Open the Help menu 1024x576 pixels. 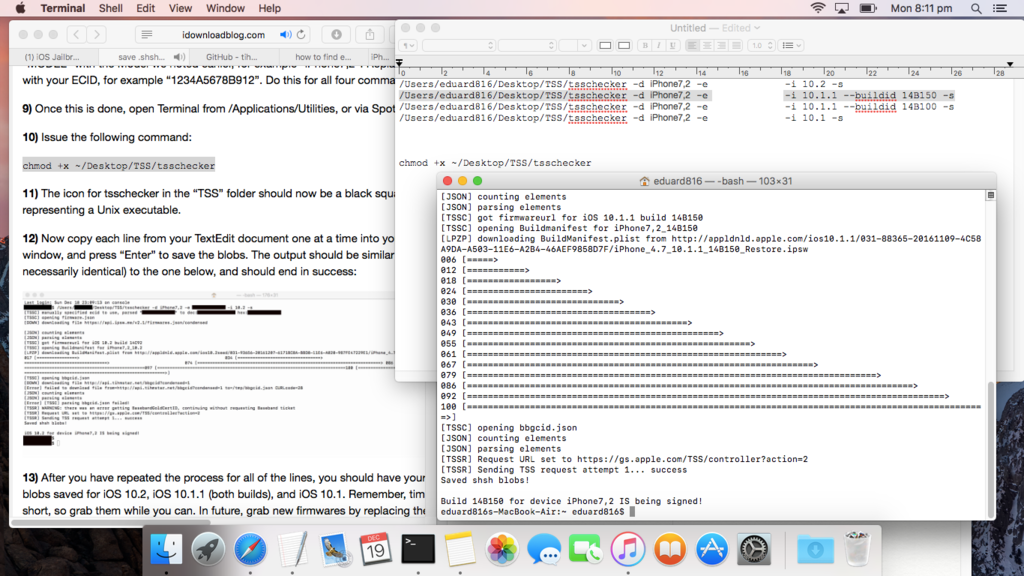pyautogui.click(x=269, y=8)
